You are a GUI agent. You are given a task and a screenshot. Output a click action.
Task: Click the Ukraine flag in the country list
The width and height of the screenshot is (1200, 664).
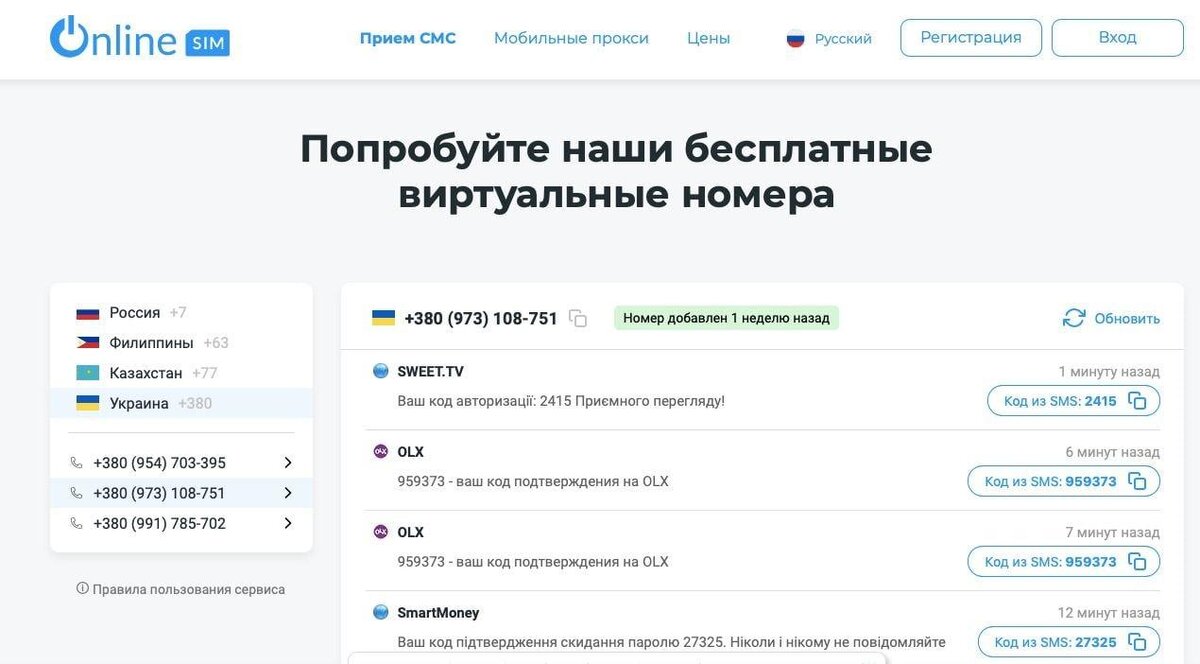(88, 403)
